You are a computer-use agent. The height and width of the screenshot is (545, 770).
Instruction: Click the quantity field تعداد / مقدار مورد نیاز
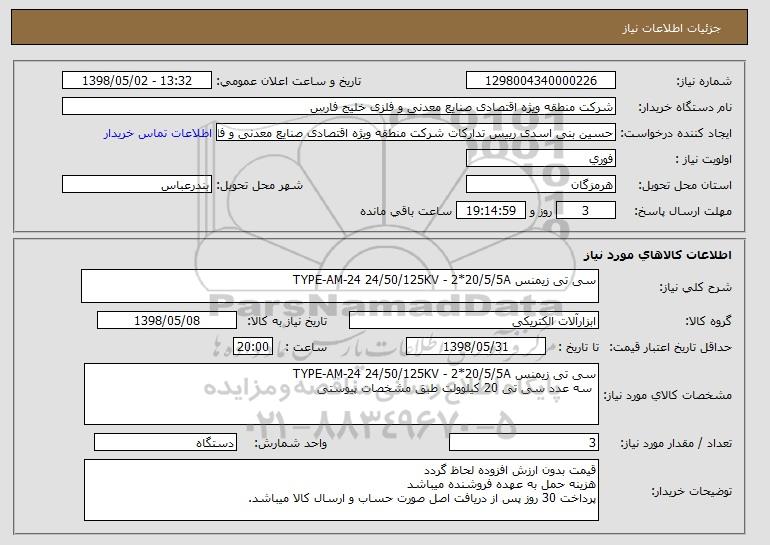[x=524, y=442]
